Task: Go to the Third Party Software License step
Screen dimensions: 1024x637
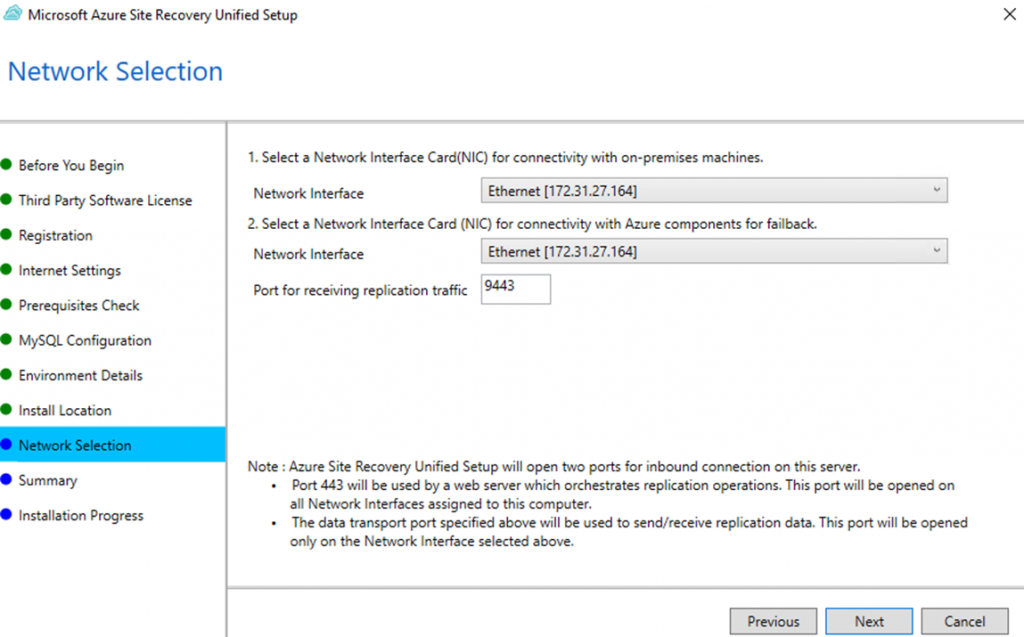Action: tap(105, 200)
